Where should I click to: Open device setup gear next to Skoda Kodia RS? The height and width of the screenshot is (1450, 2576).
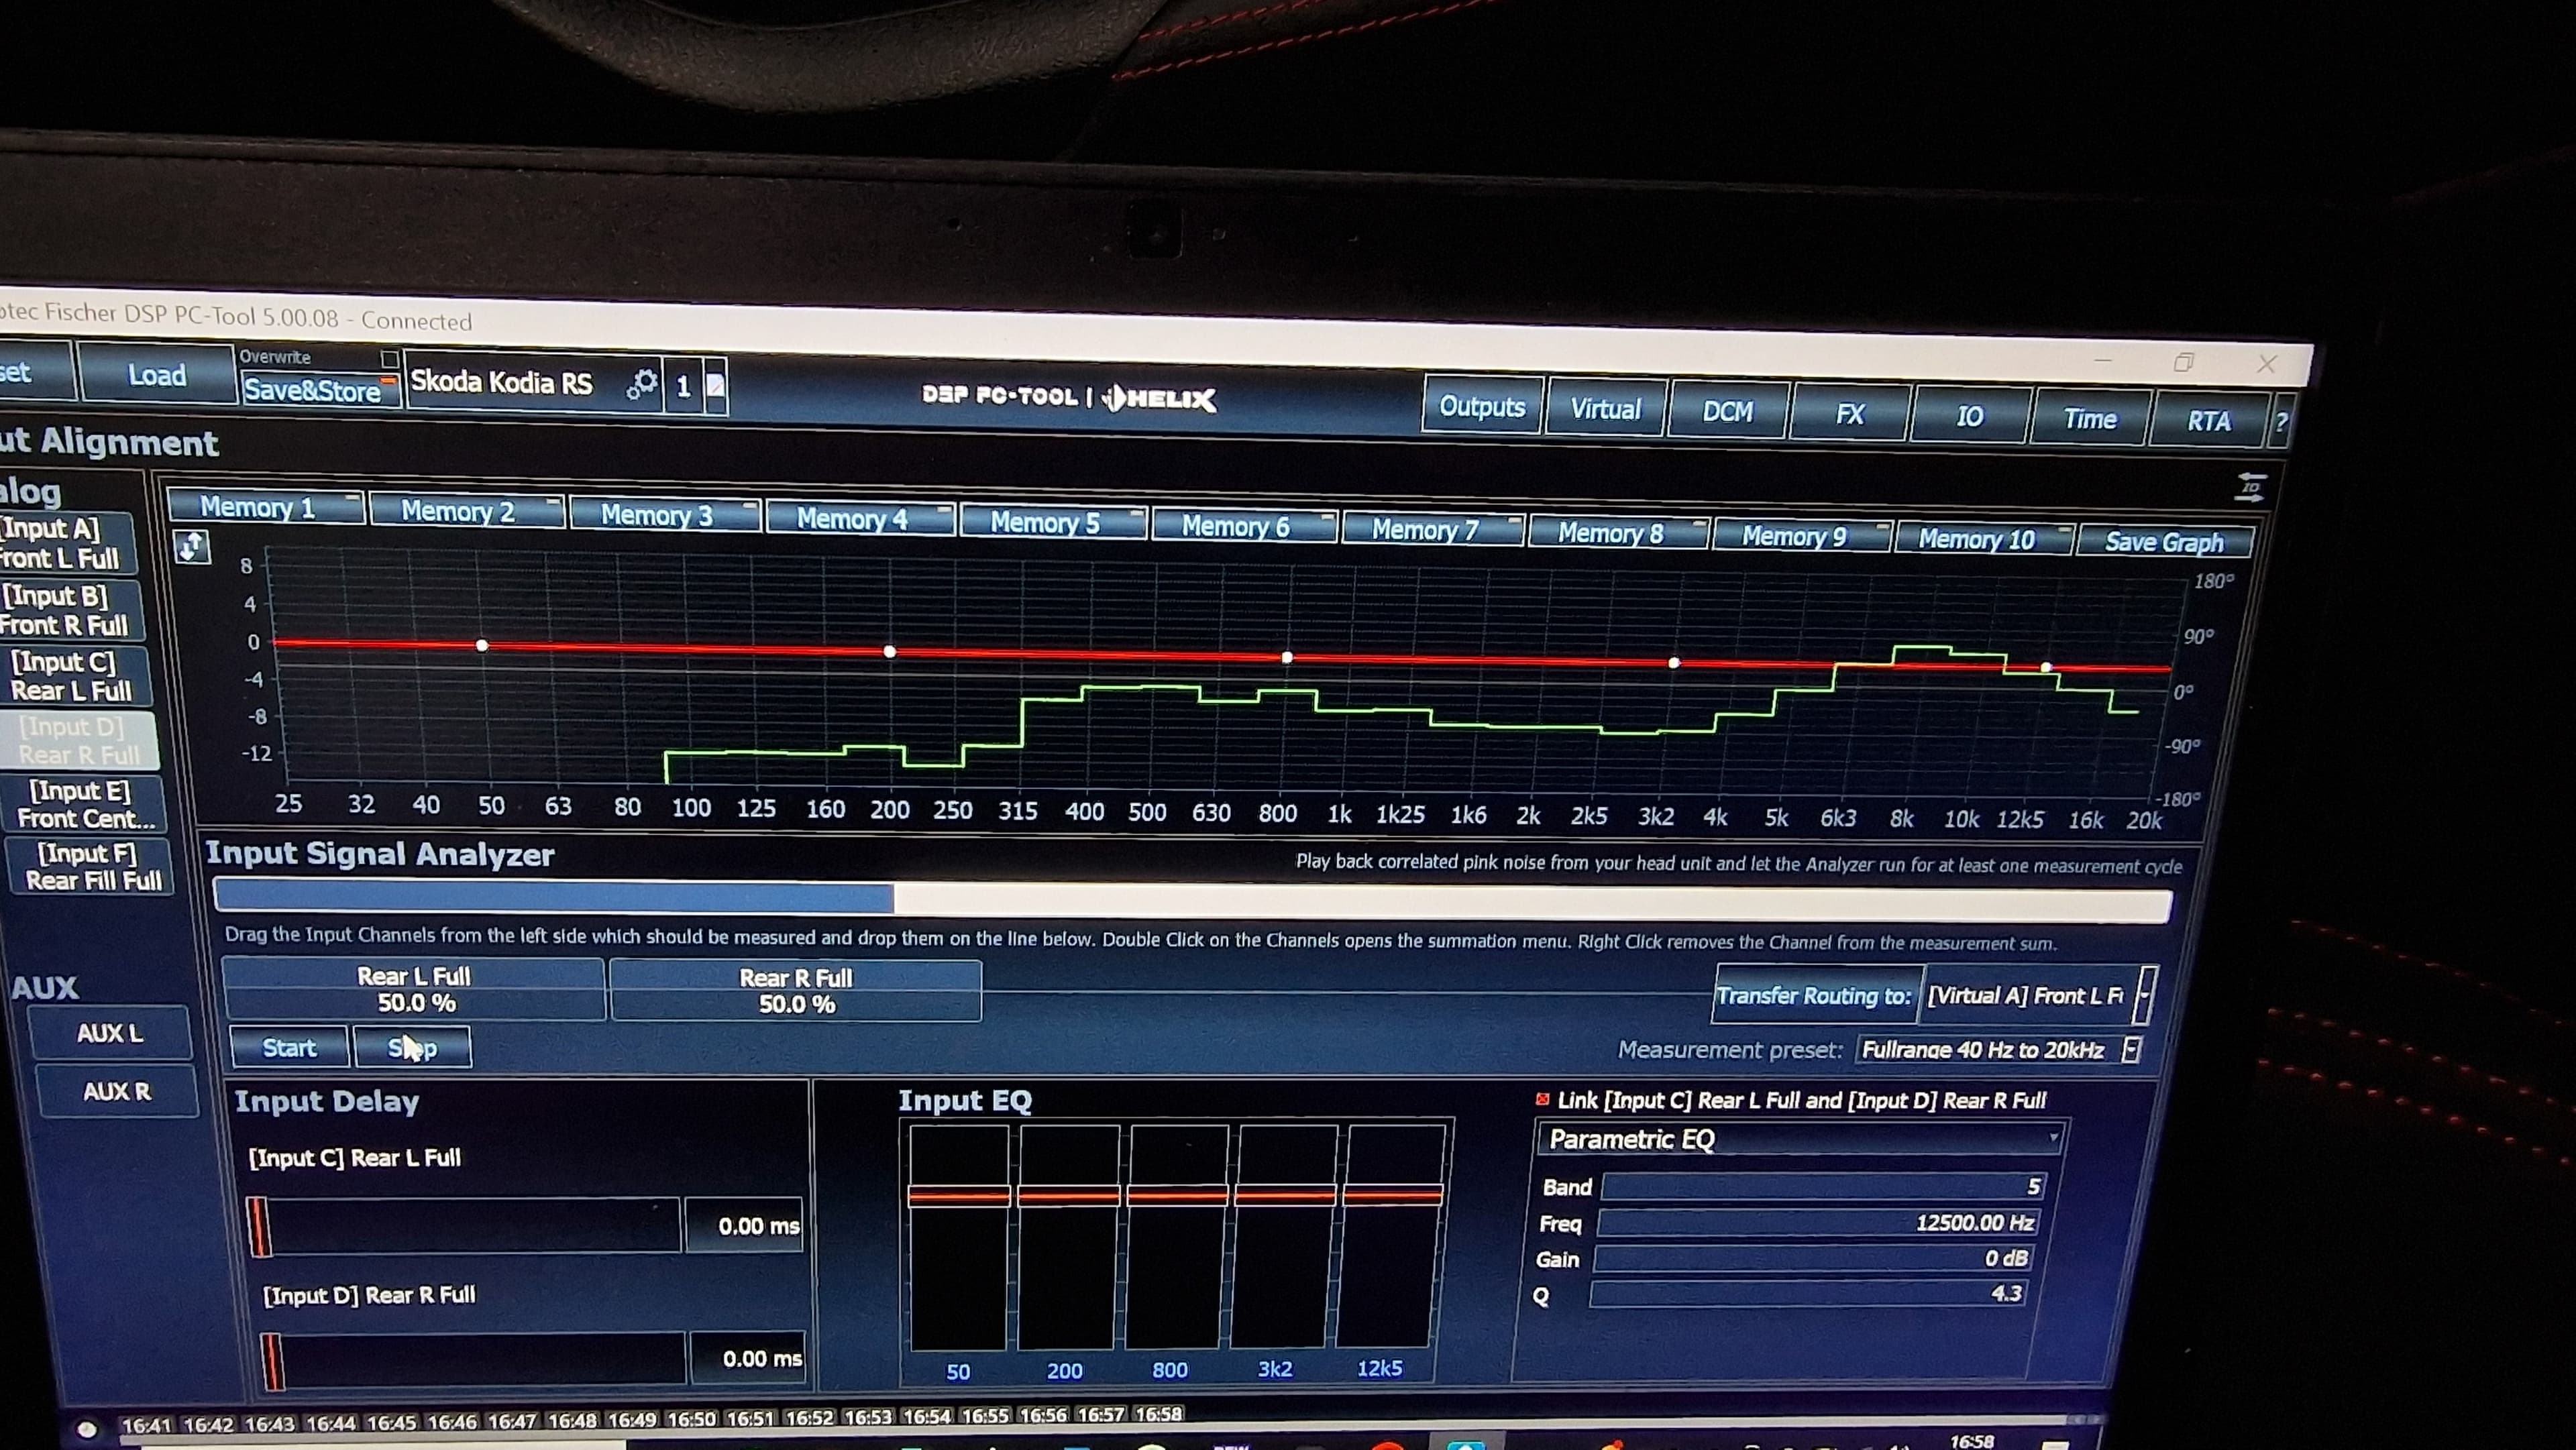click(x=642, y=384)
